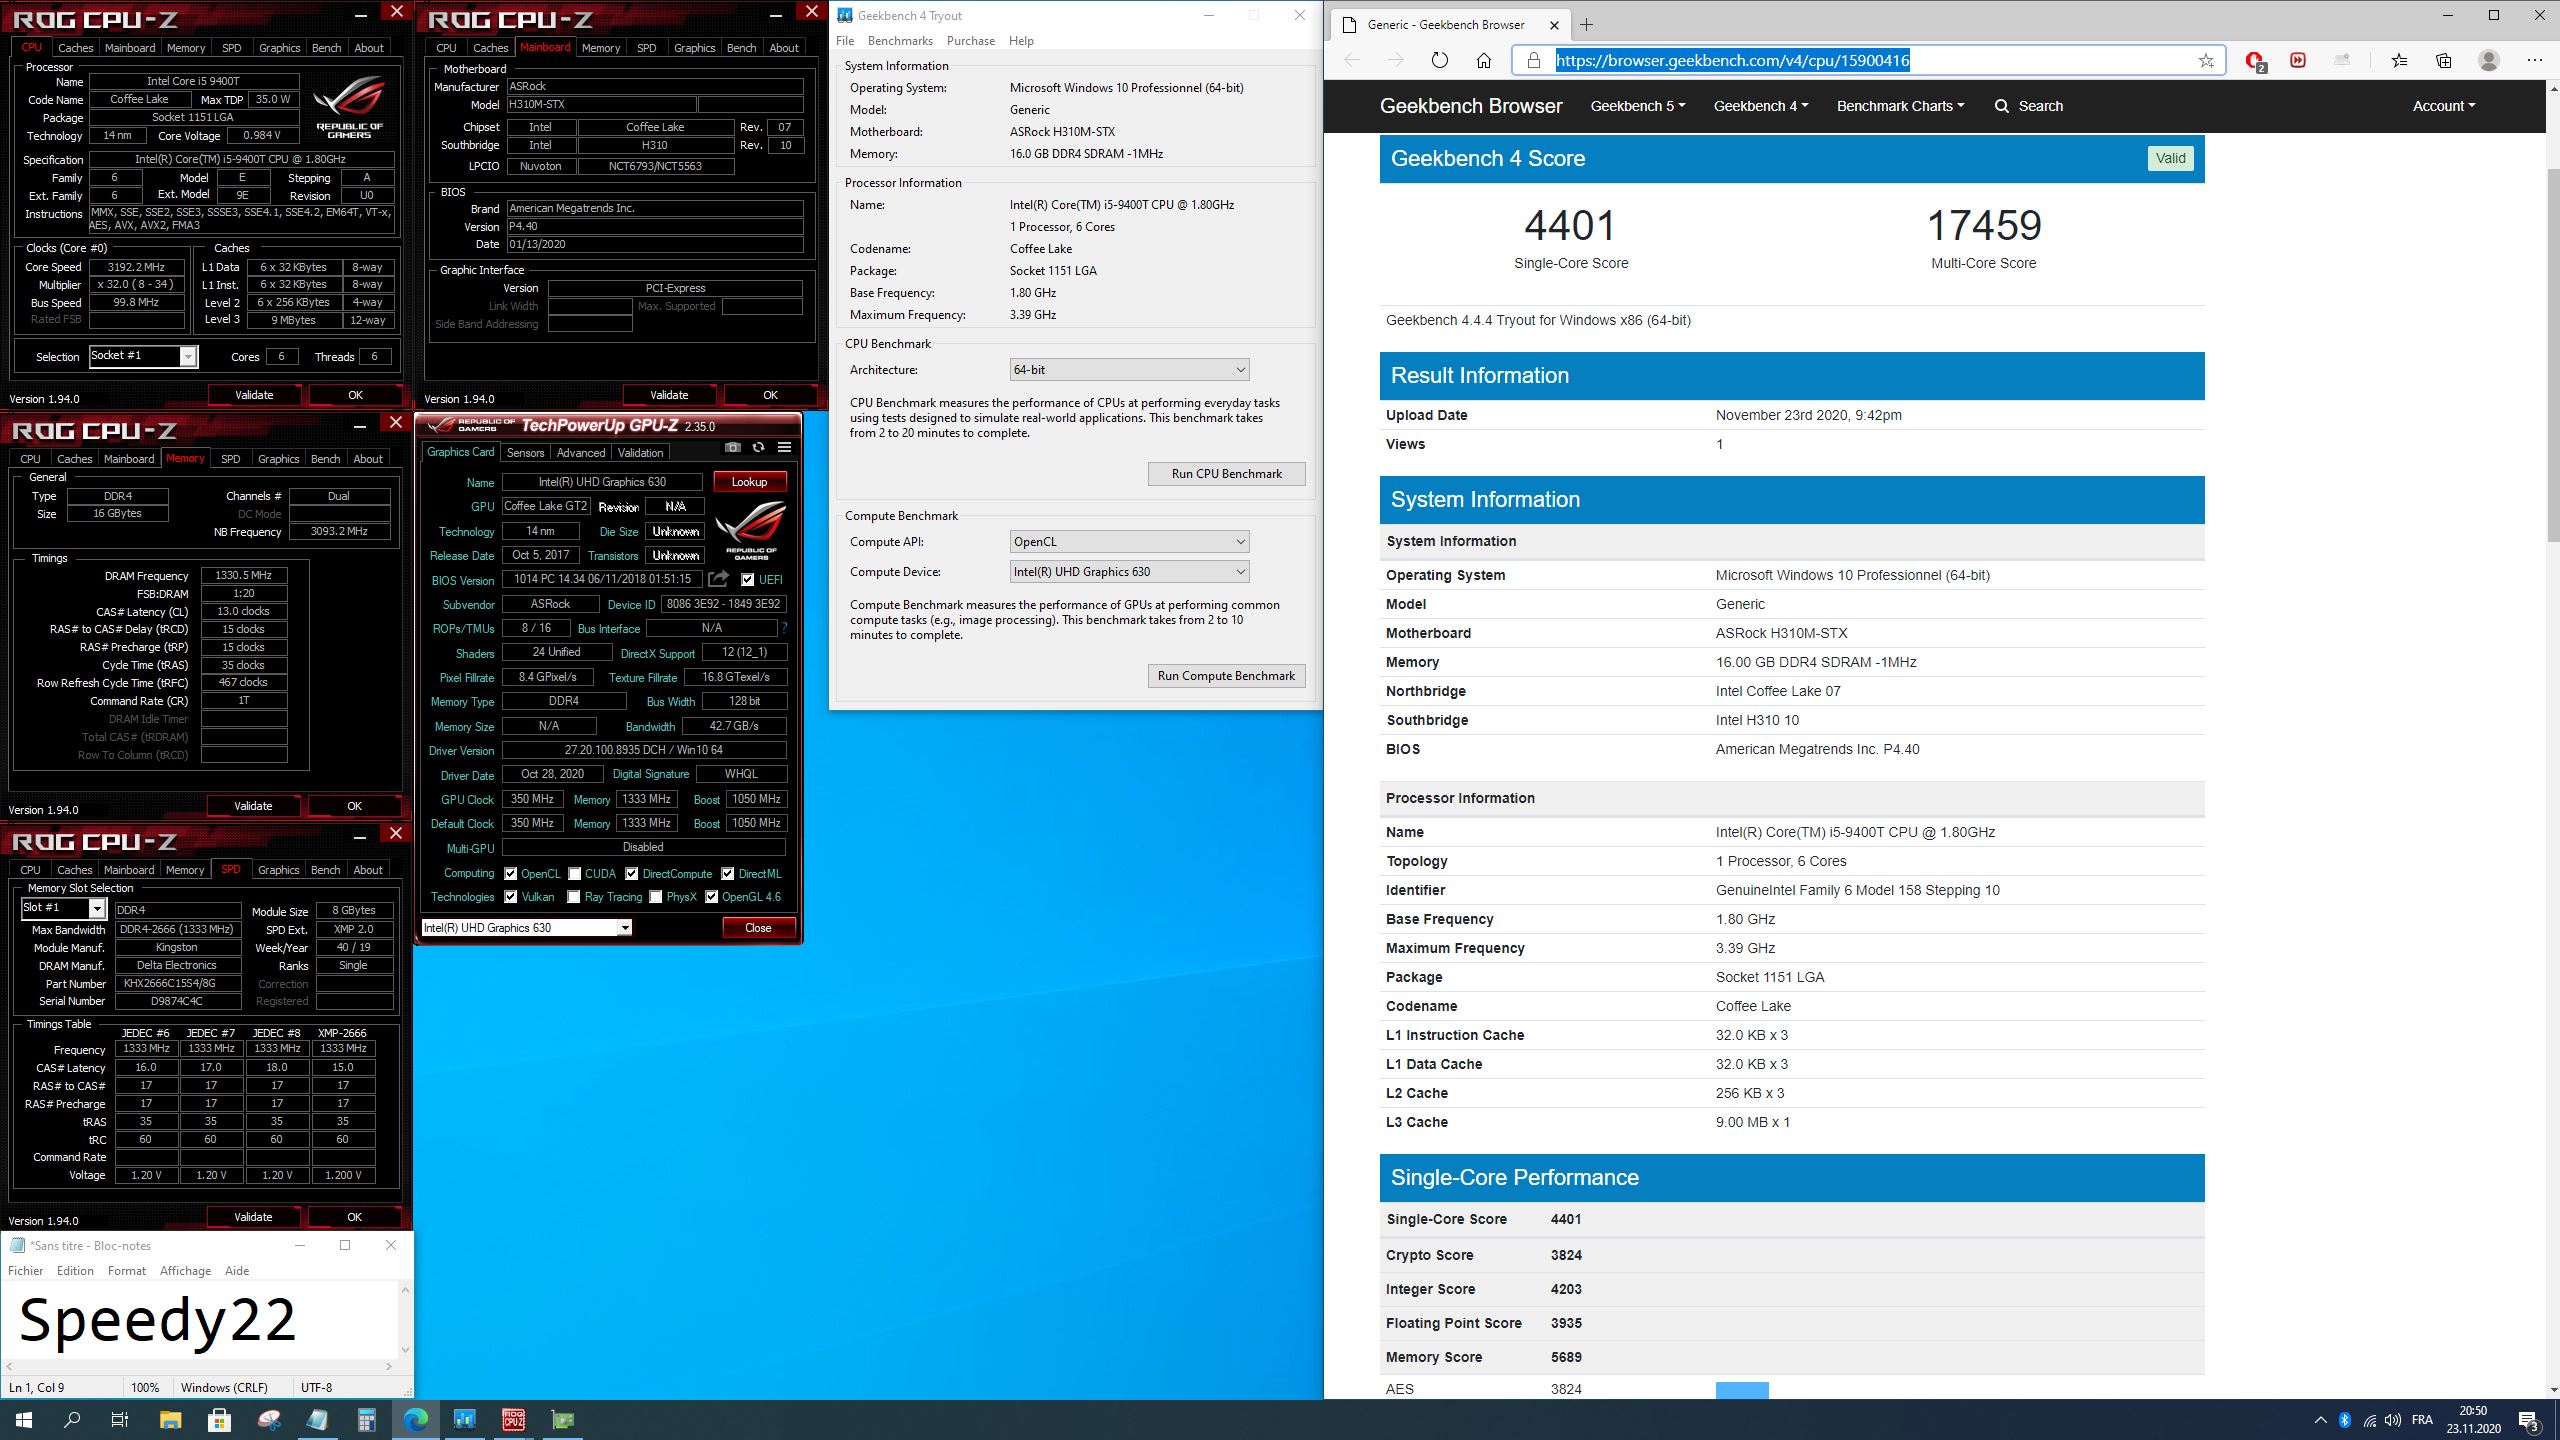Viewport: 2560px width, 1440px height.
Task: Switch to the Advanced tab in GPU-Z
Action: [581, 453]
